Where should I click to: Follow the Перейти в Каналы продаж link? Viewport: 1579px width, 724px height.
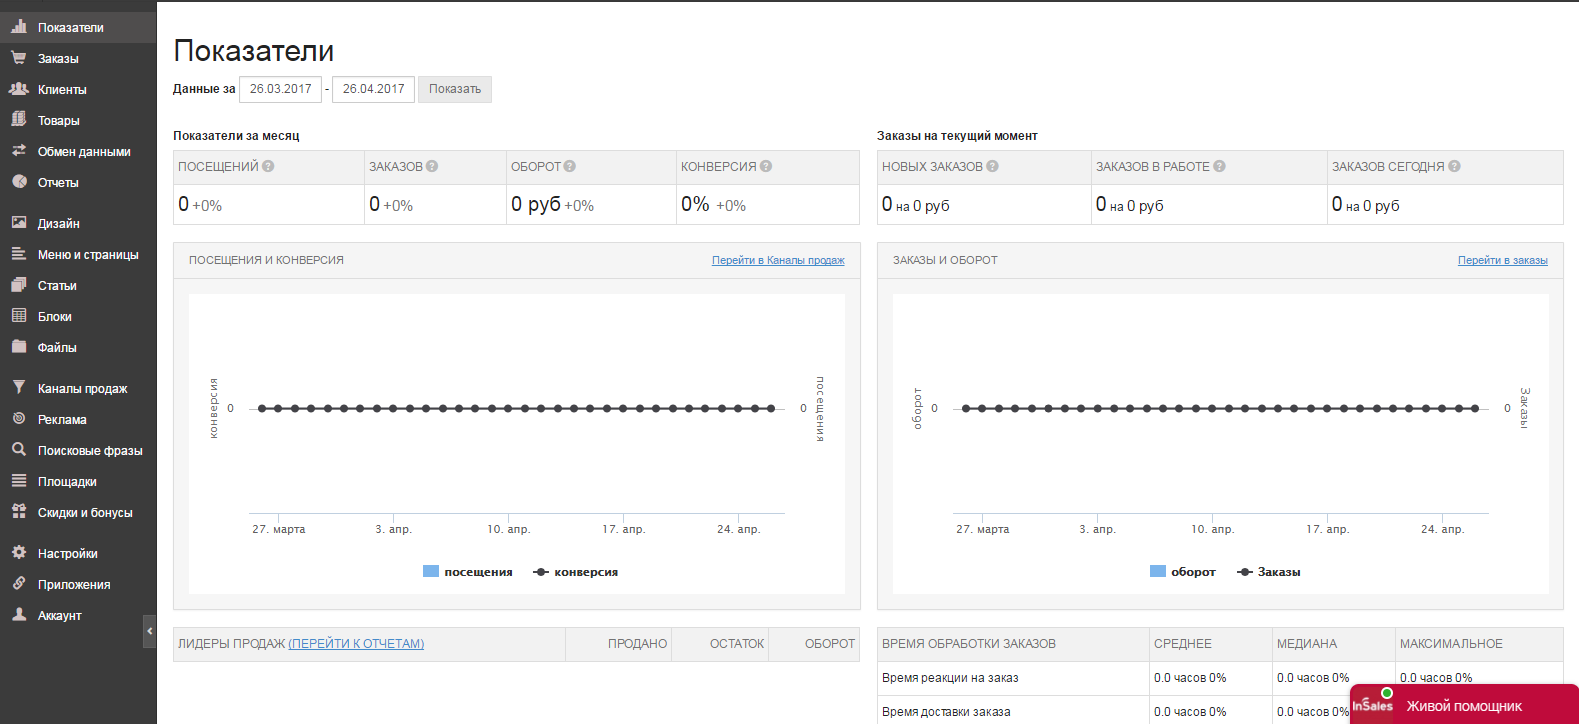[x=778, y=260]
